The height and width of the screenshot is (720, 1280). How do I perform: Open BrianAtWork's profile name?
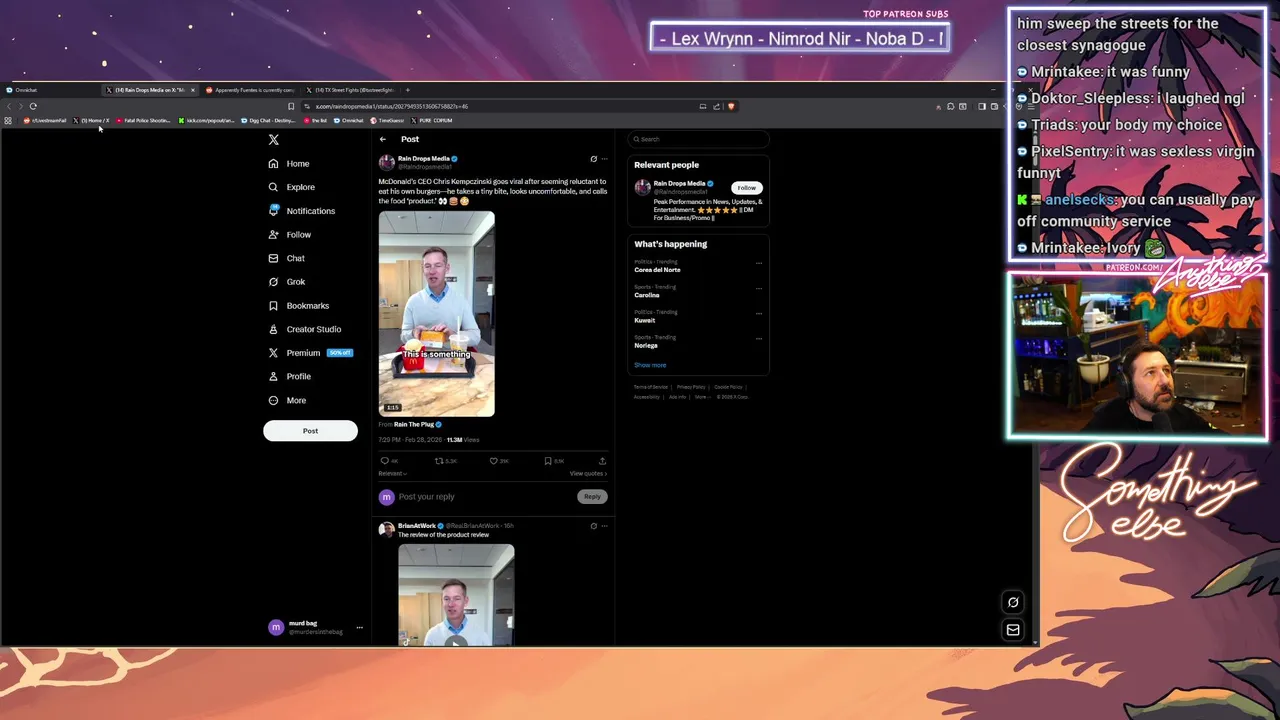(x=417, y=526)
